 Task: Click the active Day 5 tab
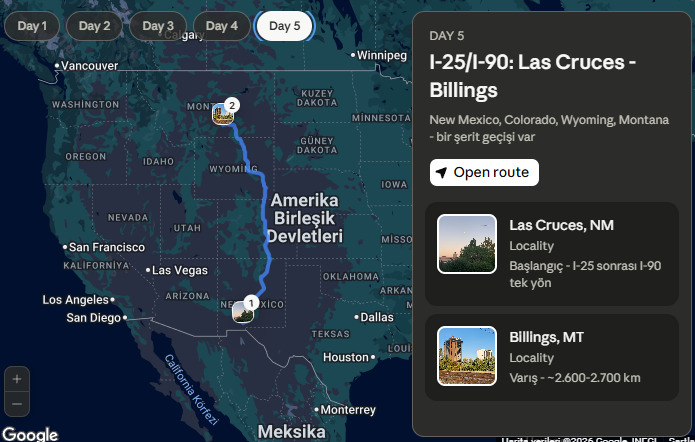(x=285, y=26)
